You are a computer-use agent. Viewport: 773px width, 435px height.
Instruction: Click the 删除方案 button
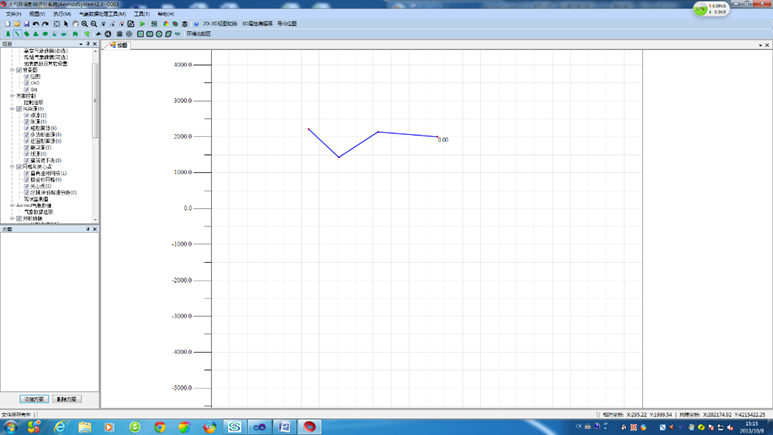coord(67,399)
